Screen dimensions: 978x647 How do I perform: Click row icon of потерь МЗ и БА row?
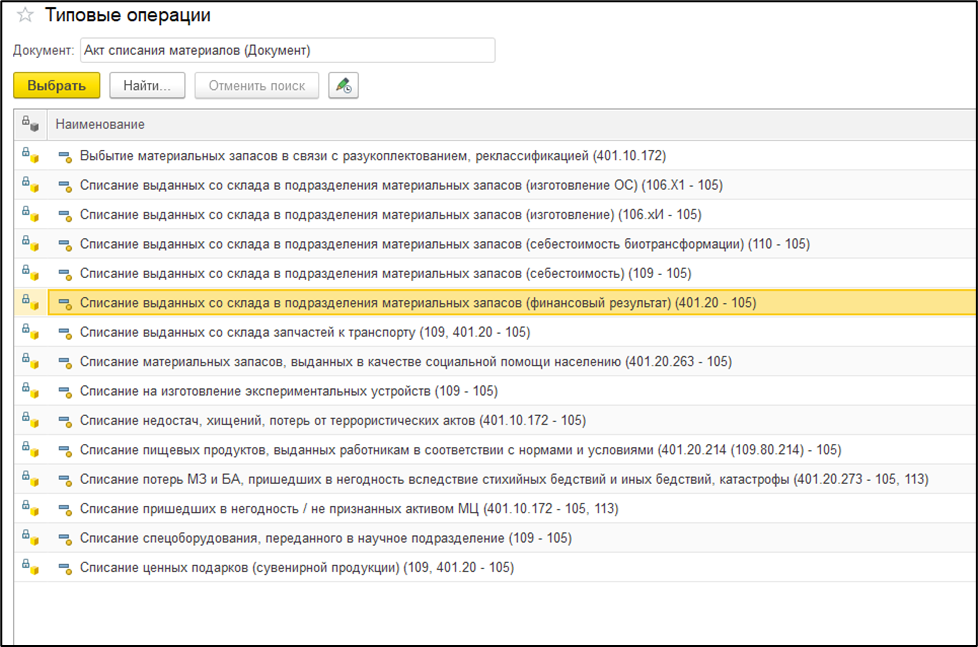(x=65, y=479)
